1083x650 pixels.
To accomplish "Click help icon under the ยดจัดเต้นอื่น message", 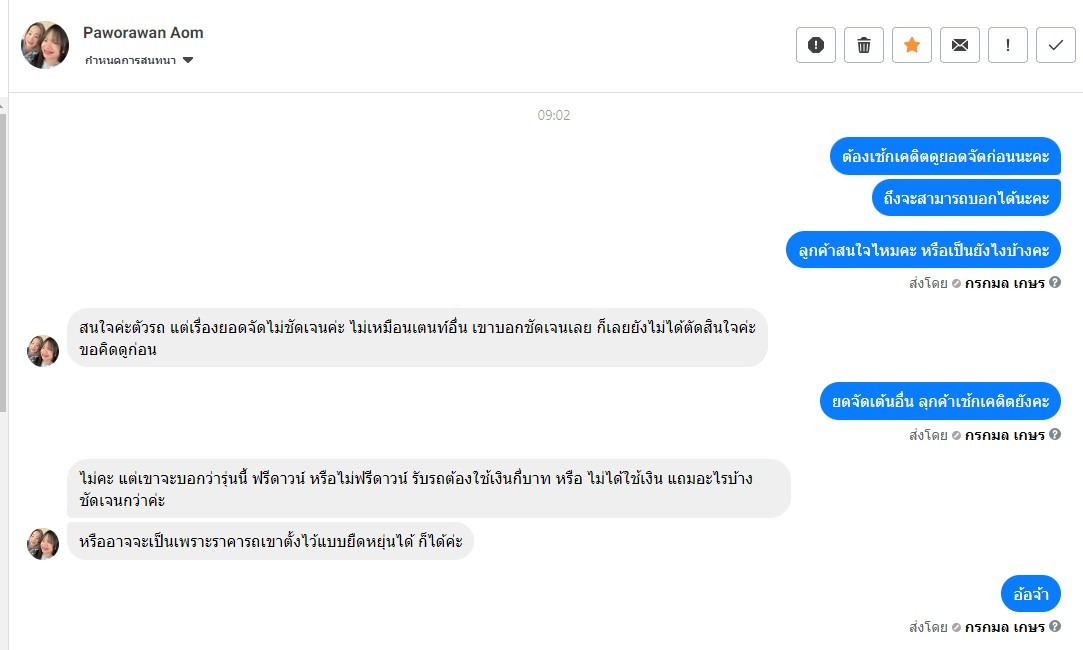I will (1055, 435).
